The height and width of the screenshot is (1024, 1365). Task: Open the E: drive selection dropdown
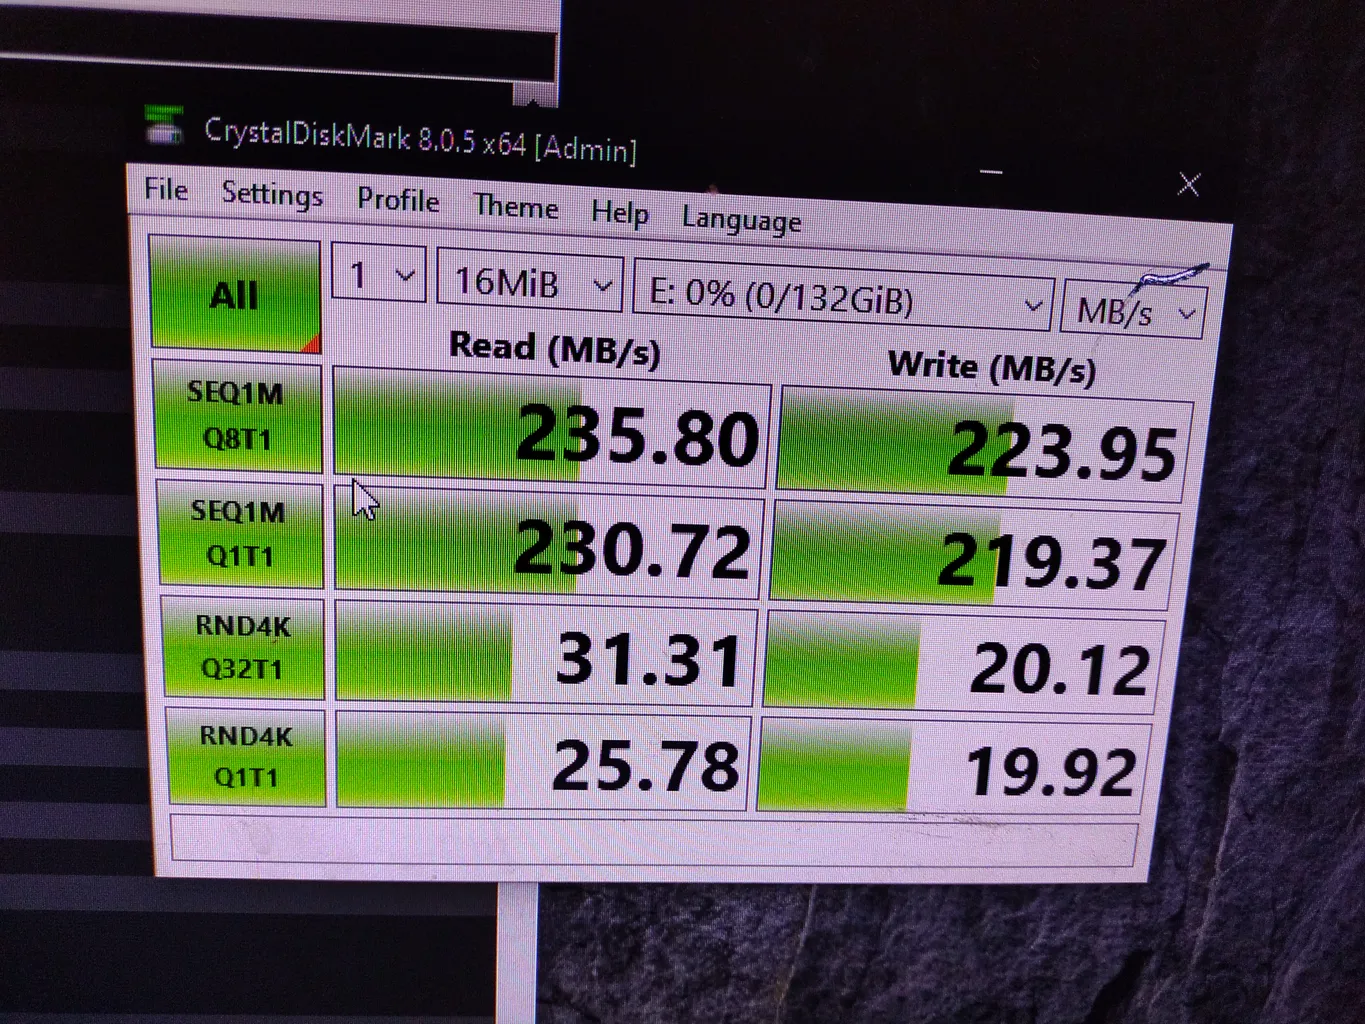843,300
